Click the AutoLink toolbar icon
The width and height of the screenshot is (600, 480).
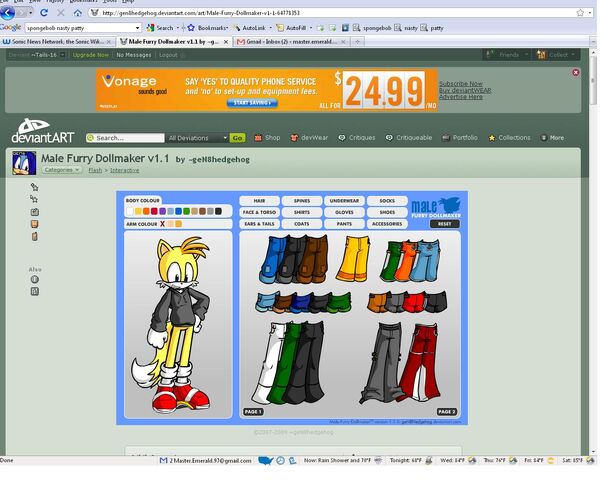point(237,28)
